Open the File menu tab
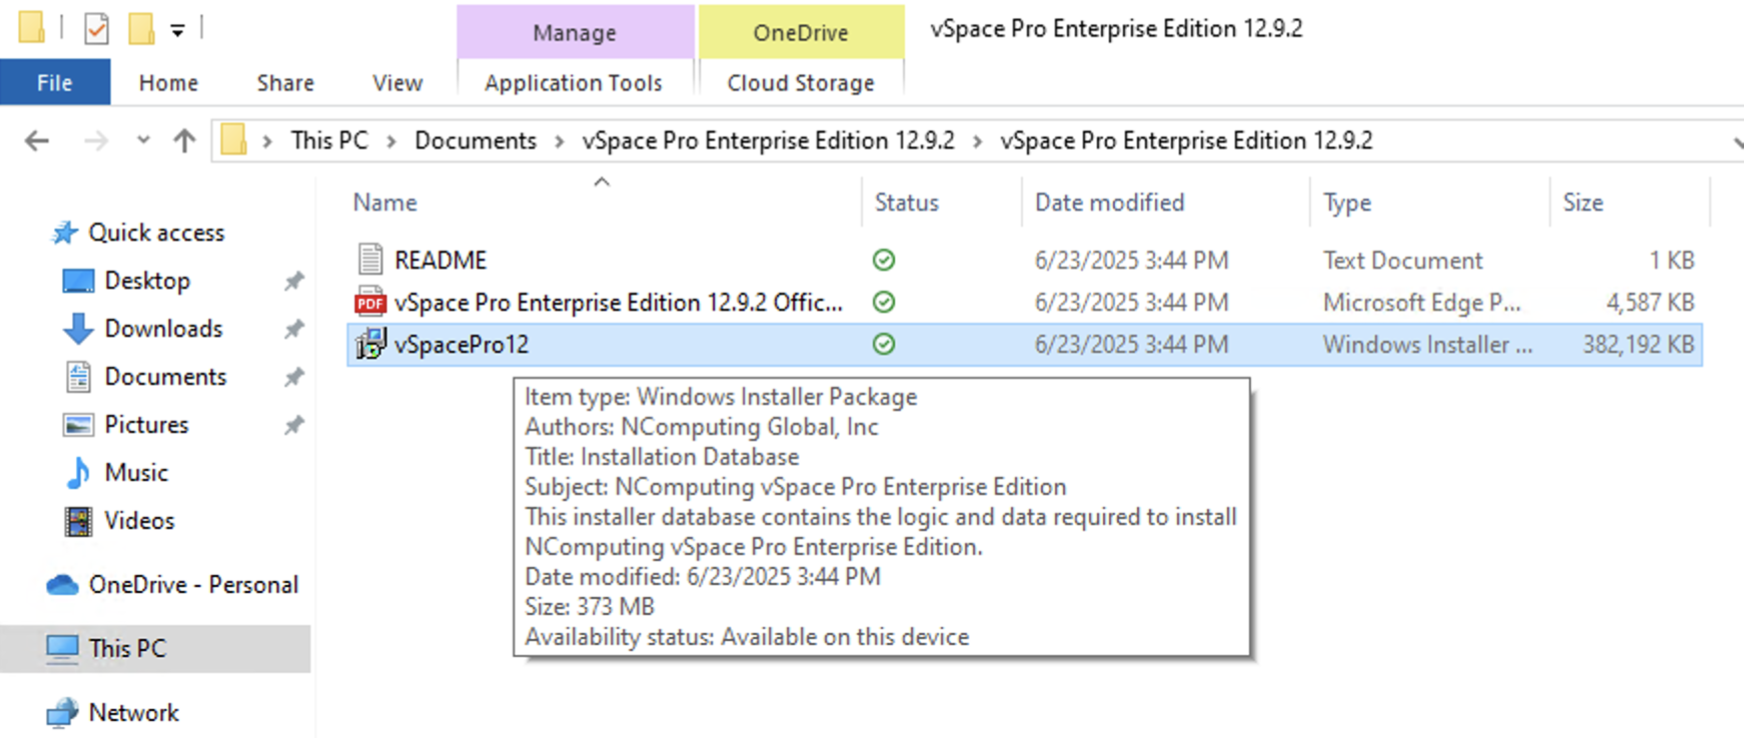The width and height of the screenshot is (1744, 738). pos(55,82)
